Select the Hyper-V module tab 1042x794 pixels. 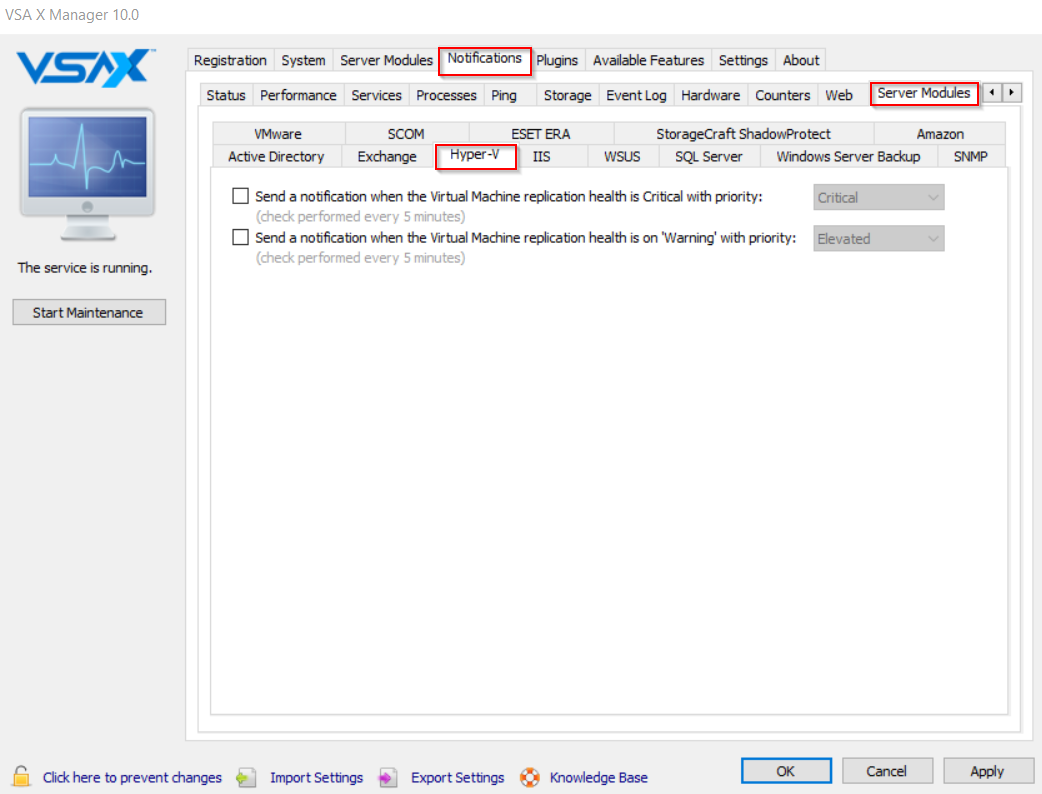click(475, 155)
